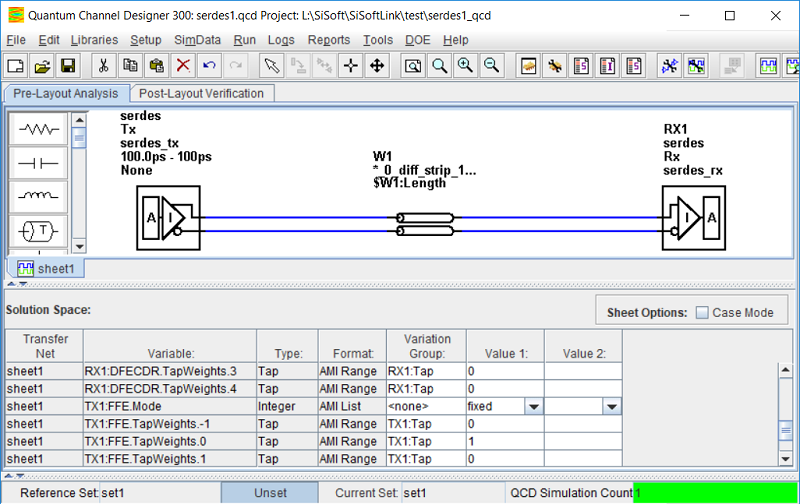Click the red X Delete icon
This screenshot has width=800, height=504.
183,66
